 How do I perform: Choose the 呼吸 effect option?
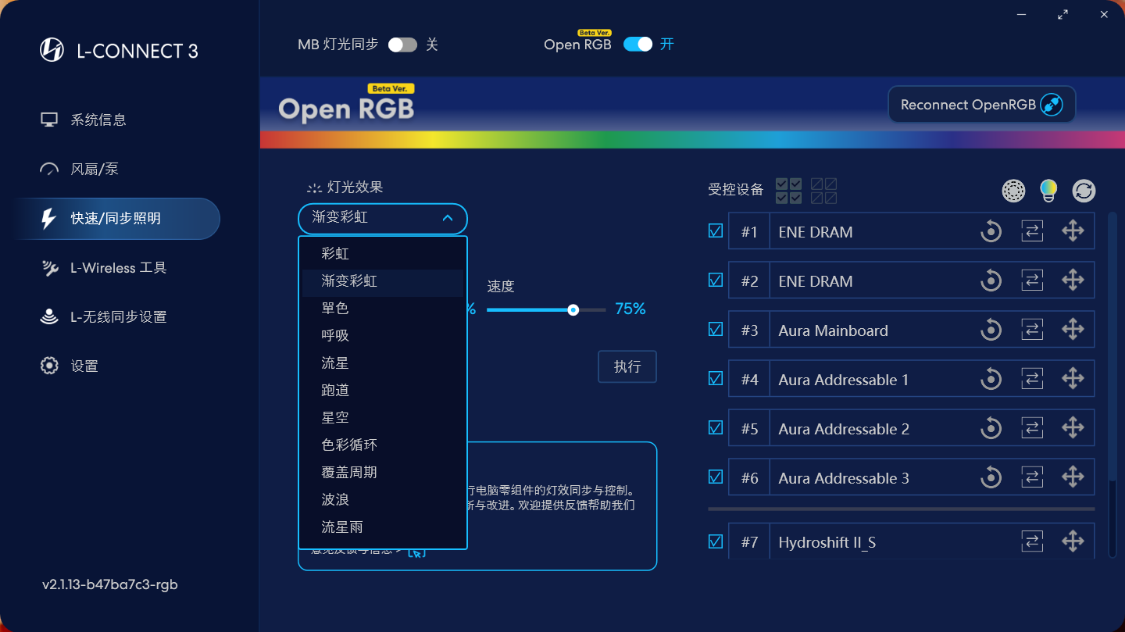(382, 336)
